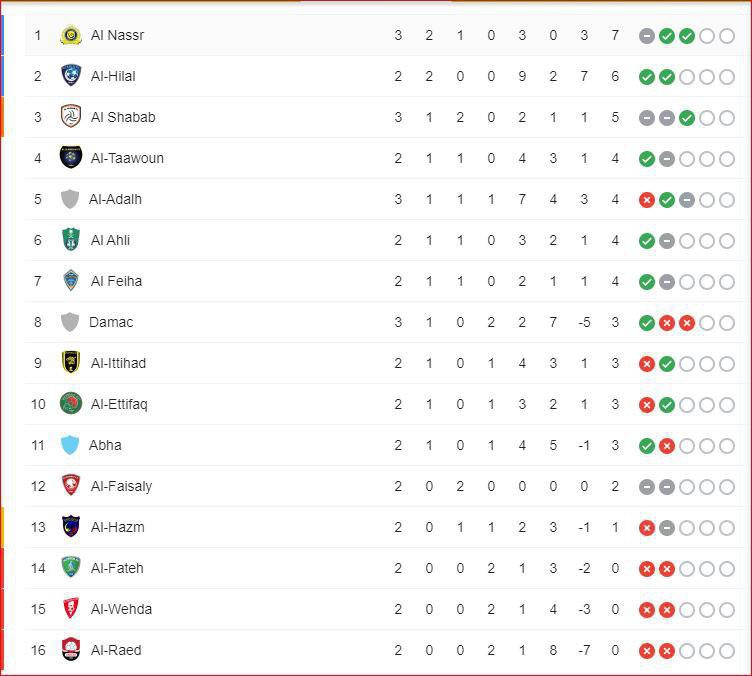Viewport: 752px width, 676px height.
Task: Click the Al Shabab team badge
Action: tap(70, 117)
